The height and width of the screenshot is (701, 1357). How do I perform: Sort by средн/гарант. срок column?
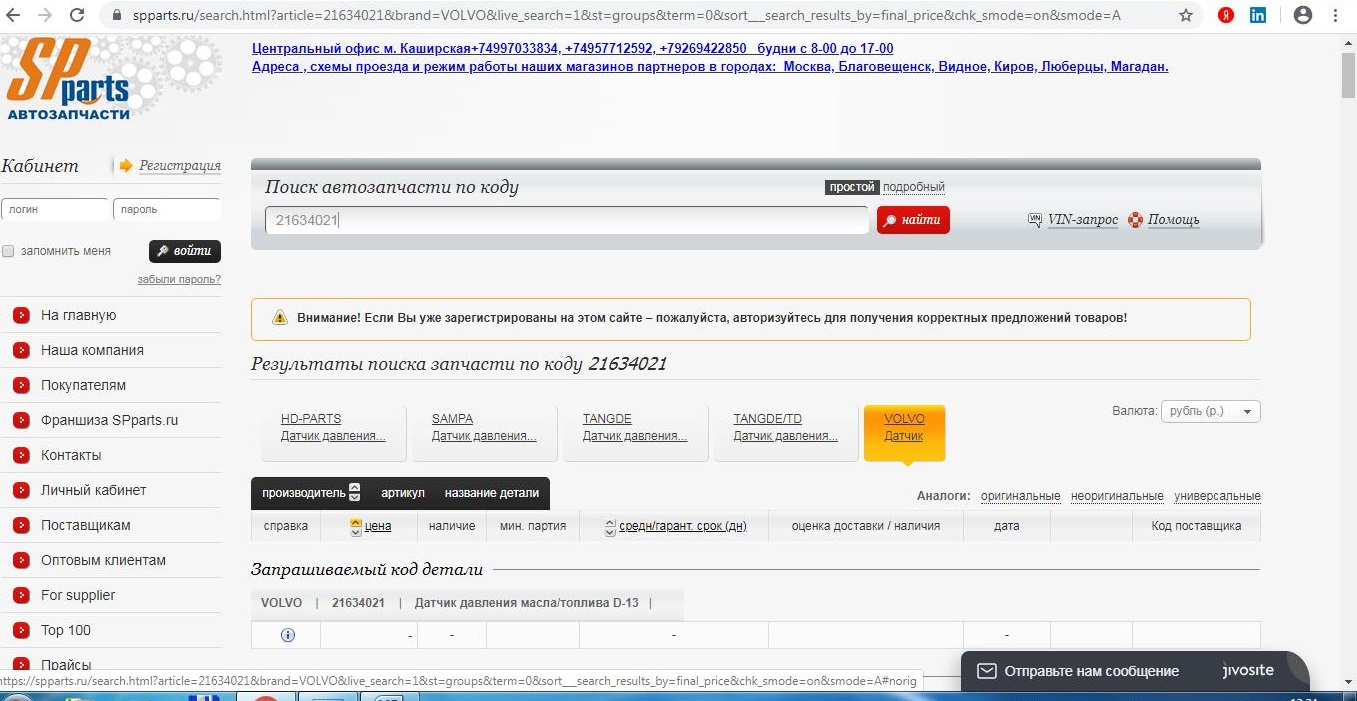(x=683, y=526)
